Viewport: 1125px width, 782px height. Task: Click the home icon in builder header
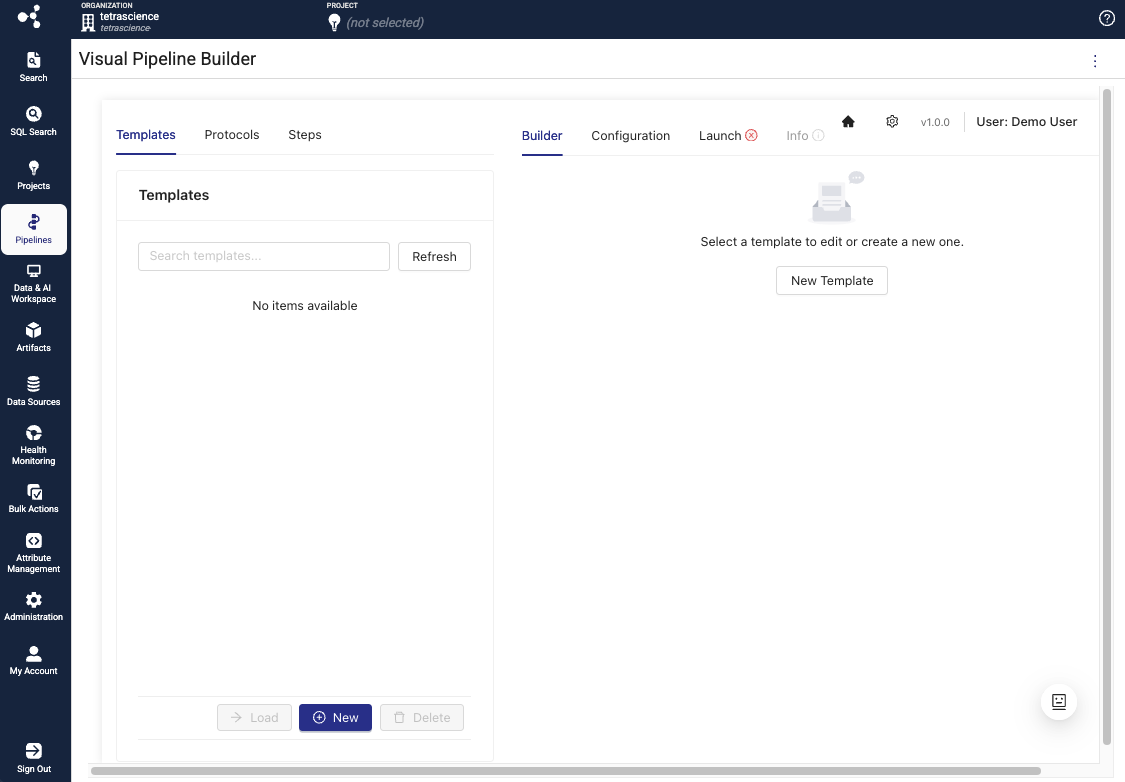tap(848, 121)
